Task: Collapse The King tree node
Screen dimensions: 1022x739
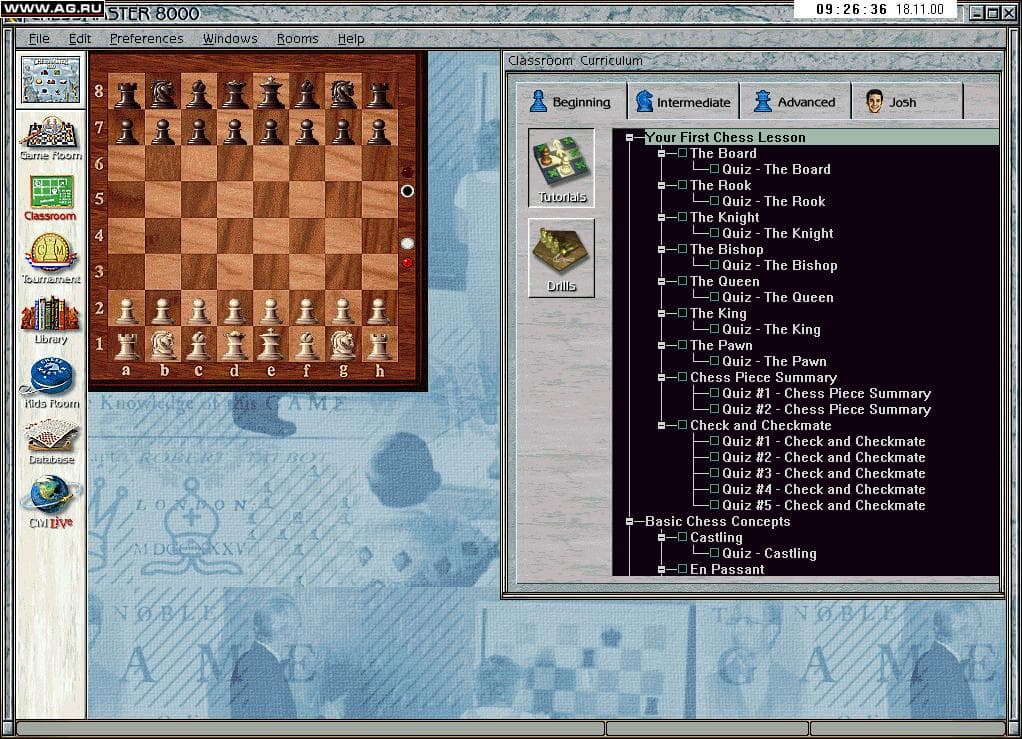Action: [x=662, y=313]
